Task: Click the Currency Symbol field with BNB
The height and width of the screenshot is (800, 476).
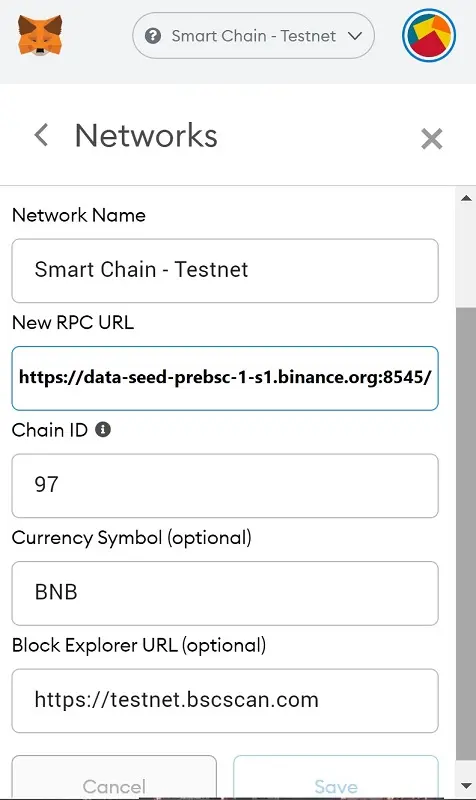Action: coord(225,593)
